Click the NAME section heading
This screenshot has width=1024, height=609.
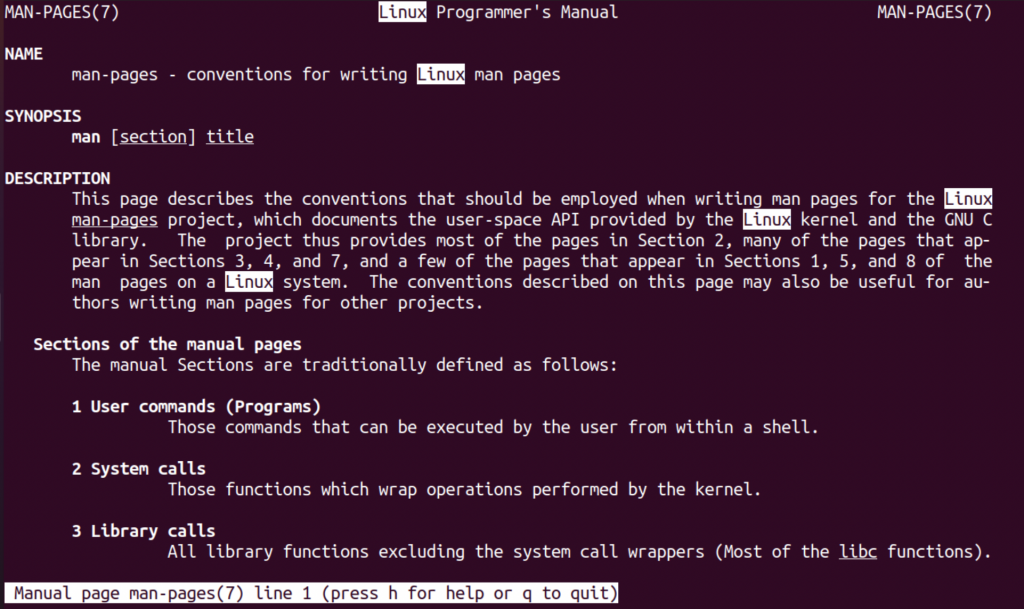tap(24, 54)
